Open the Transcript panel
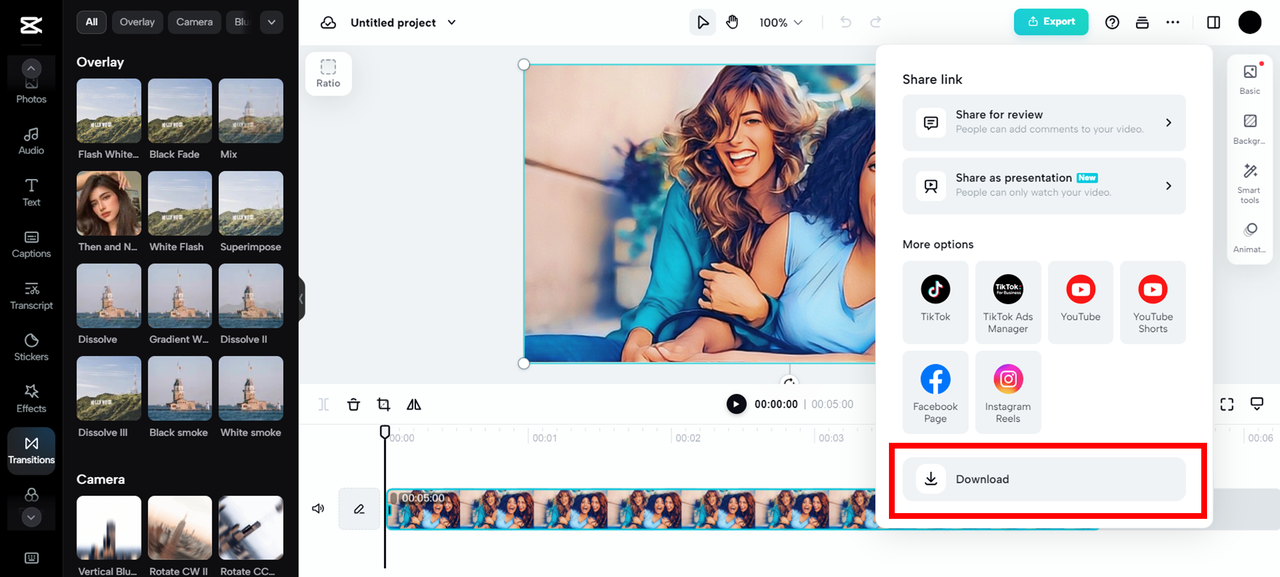The image size is (1280, 577). (x=31, y=296)
